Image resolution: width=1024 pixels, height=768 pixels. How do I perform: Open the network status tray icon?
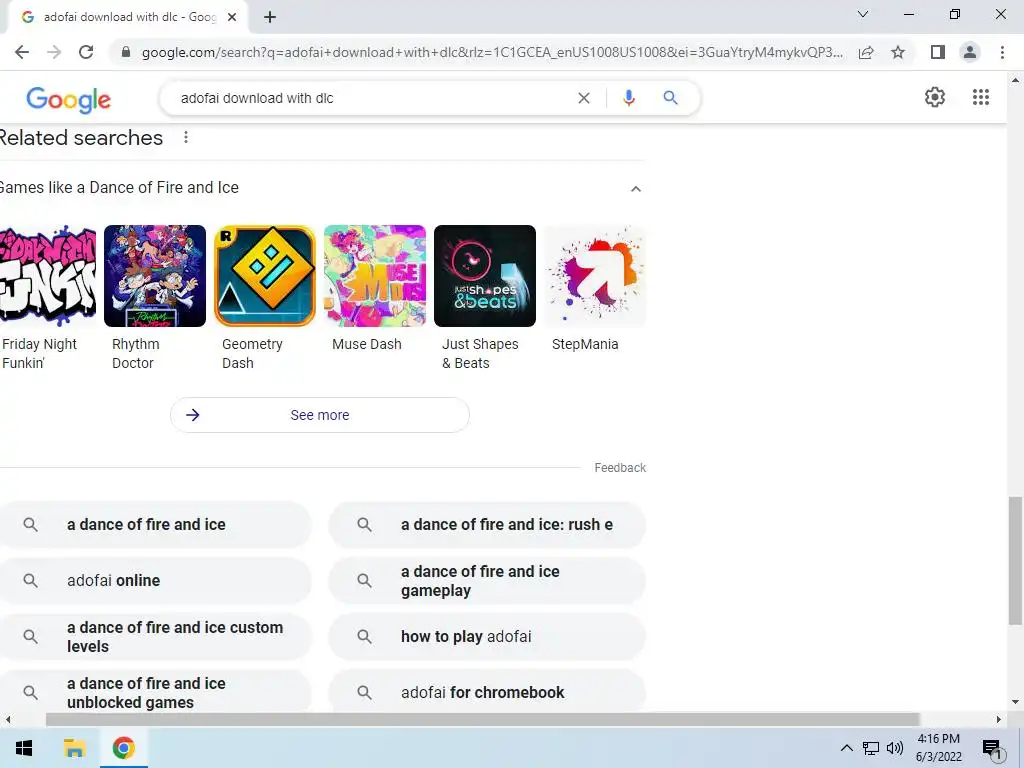pyautogui.click(x=871, y=748)
